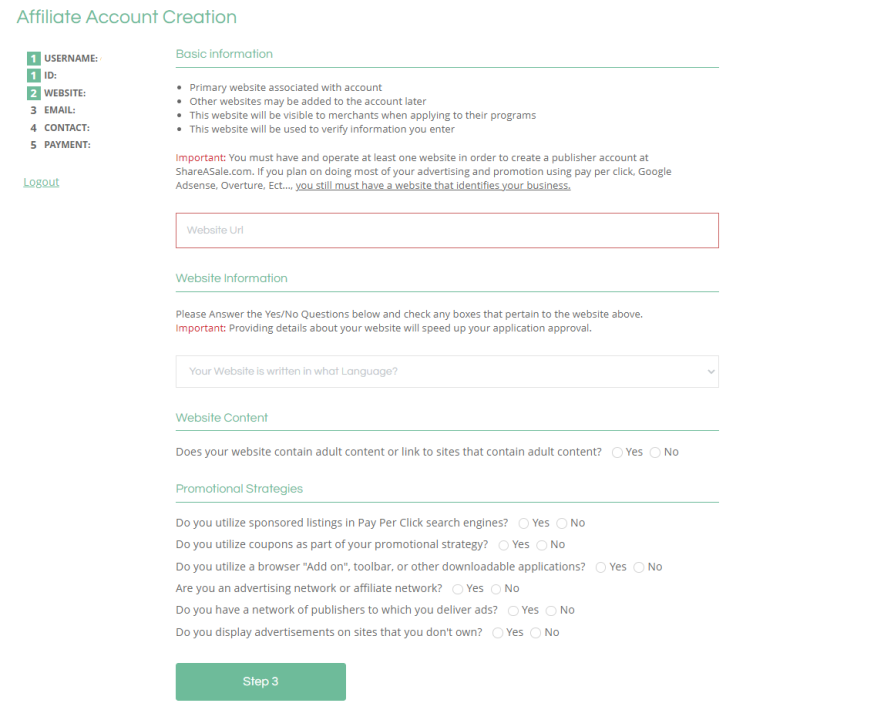The width and height of the screenshot is (884, 710).
Task: Click the ID step number icon
Action: [x=33, y=75]
